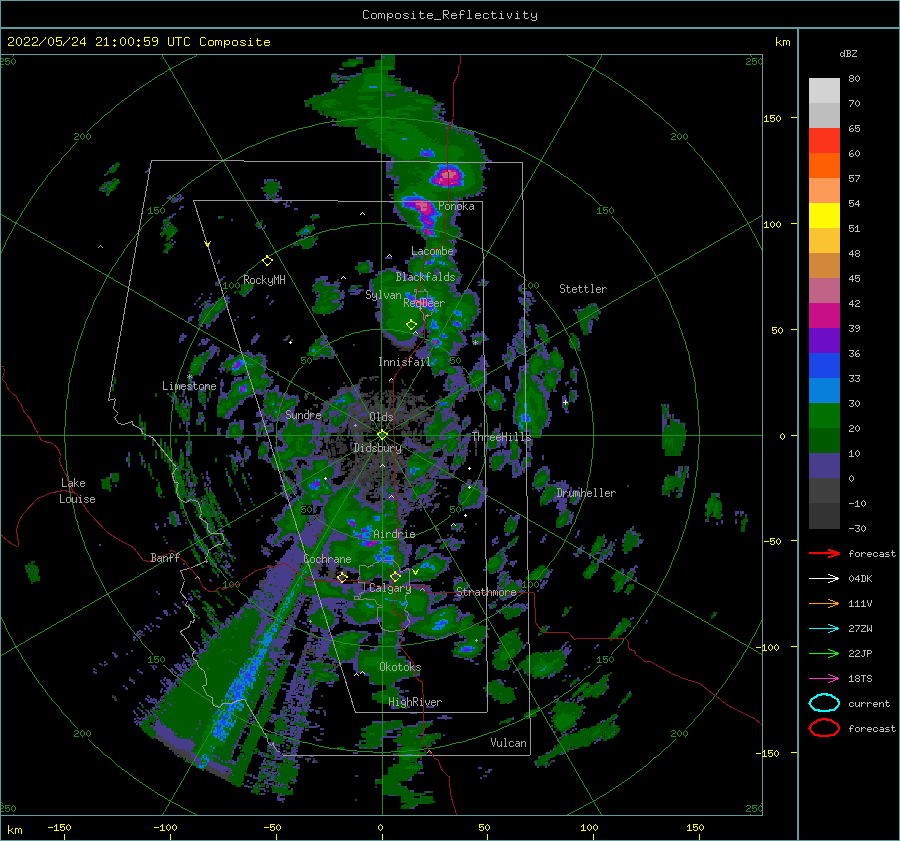Click the cyan 27ZW arrow legend symbol
Screen dimensions: 900x841
[824, 629]
